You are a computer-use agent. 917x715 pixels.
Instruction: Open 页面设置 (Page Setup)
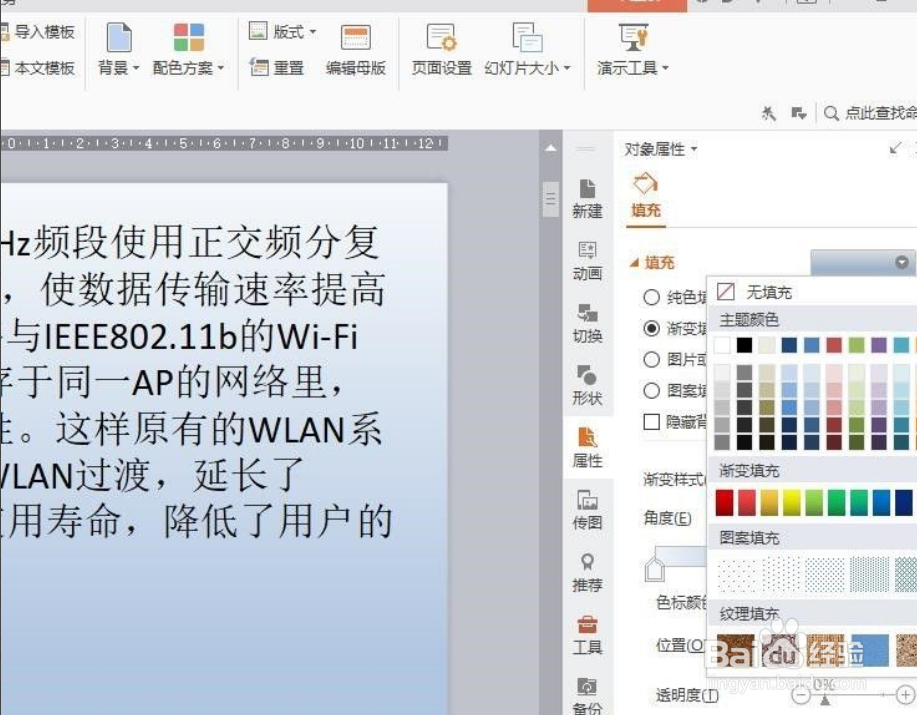click(x=440, y=50)
